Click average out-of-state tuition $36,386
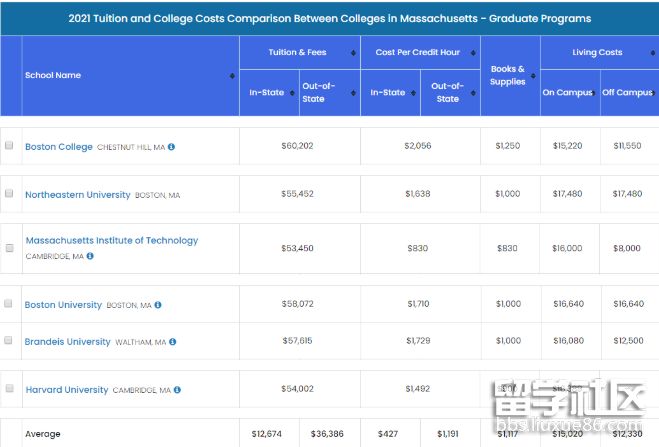This screenshot has width=659, height=447. tap(327, 434)
